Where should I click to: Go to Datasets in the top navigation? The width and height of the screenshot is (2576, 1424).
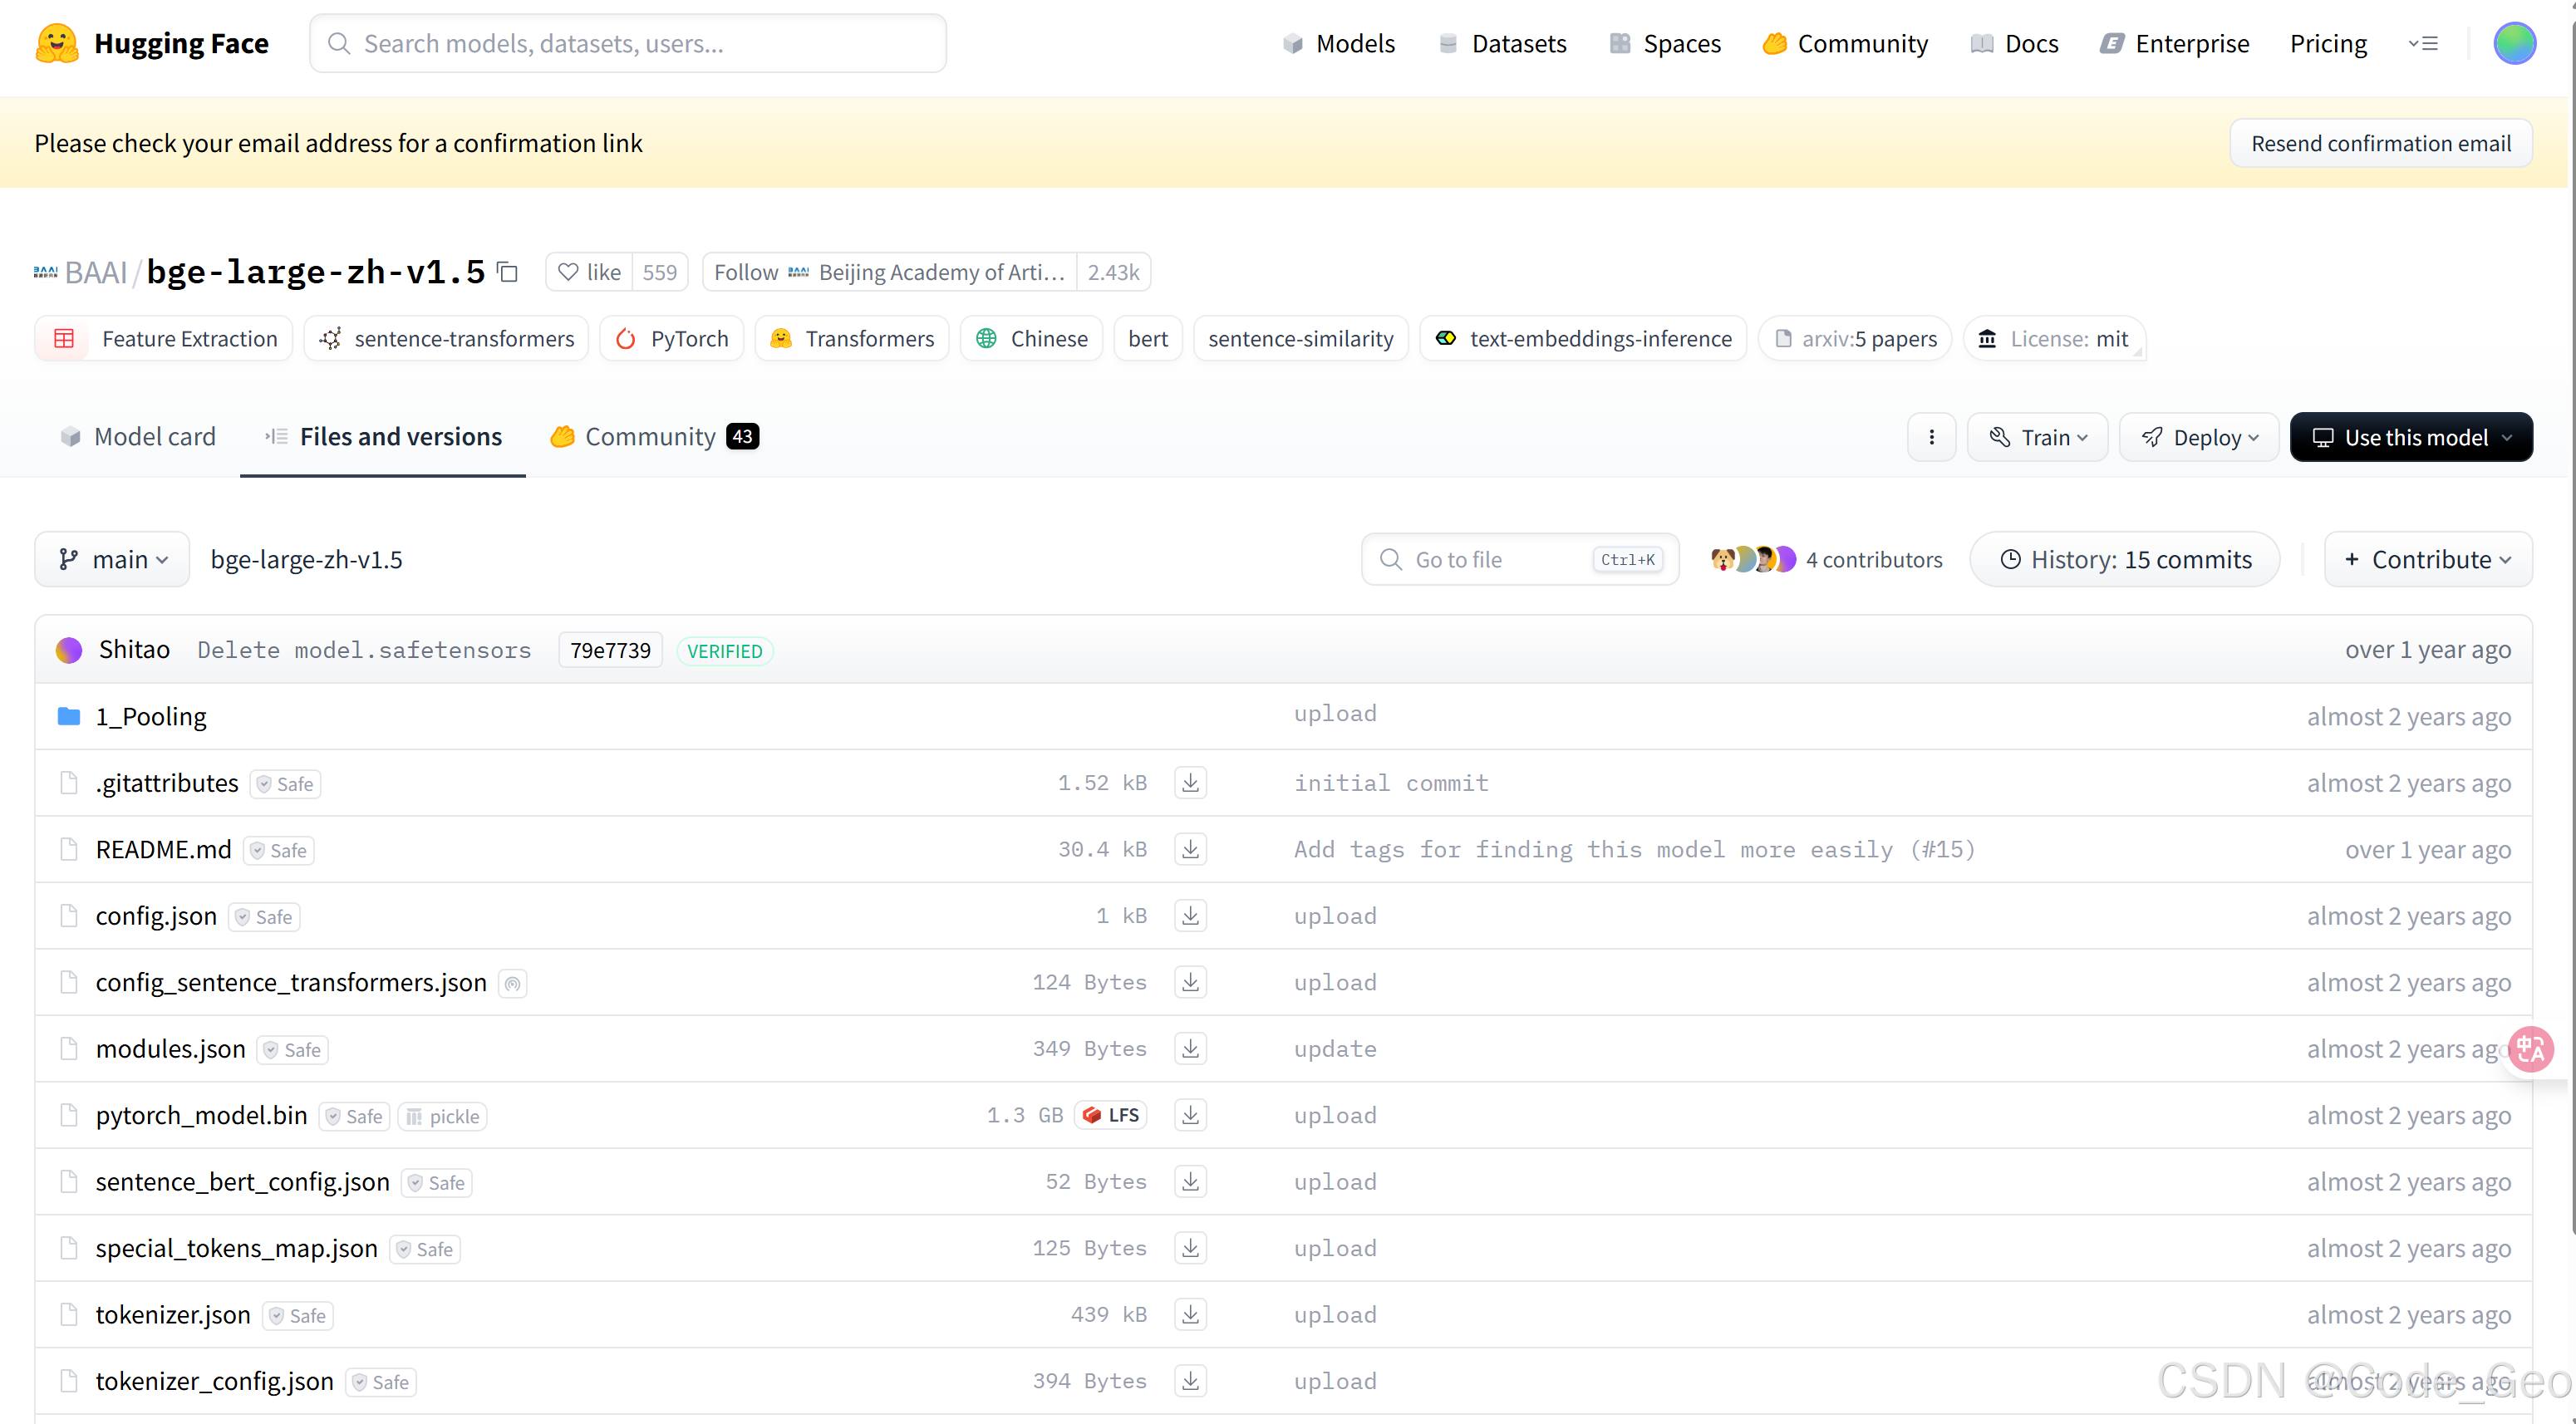pos(1501,43)
